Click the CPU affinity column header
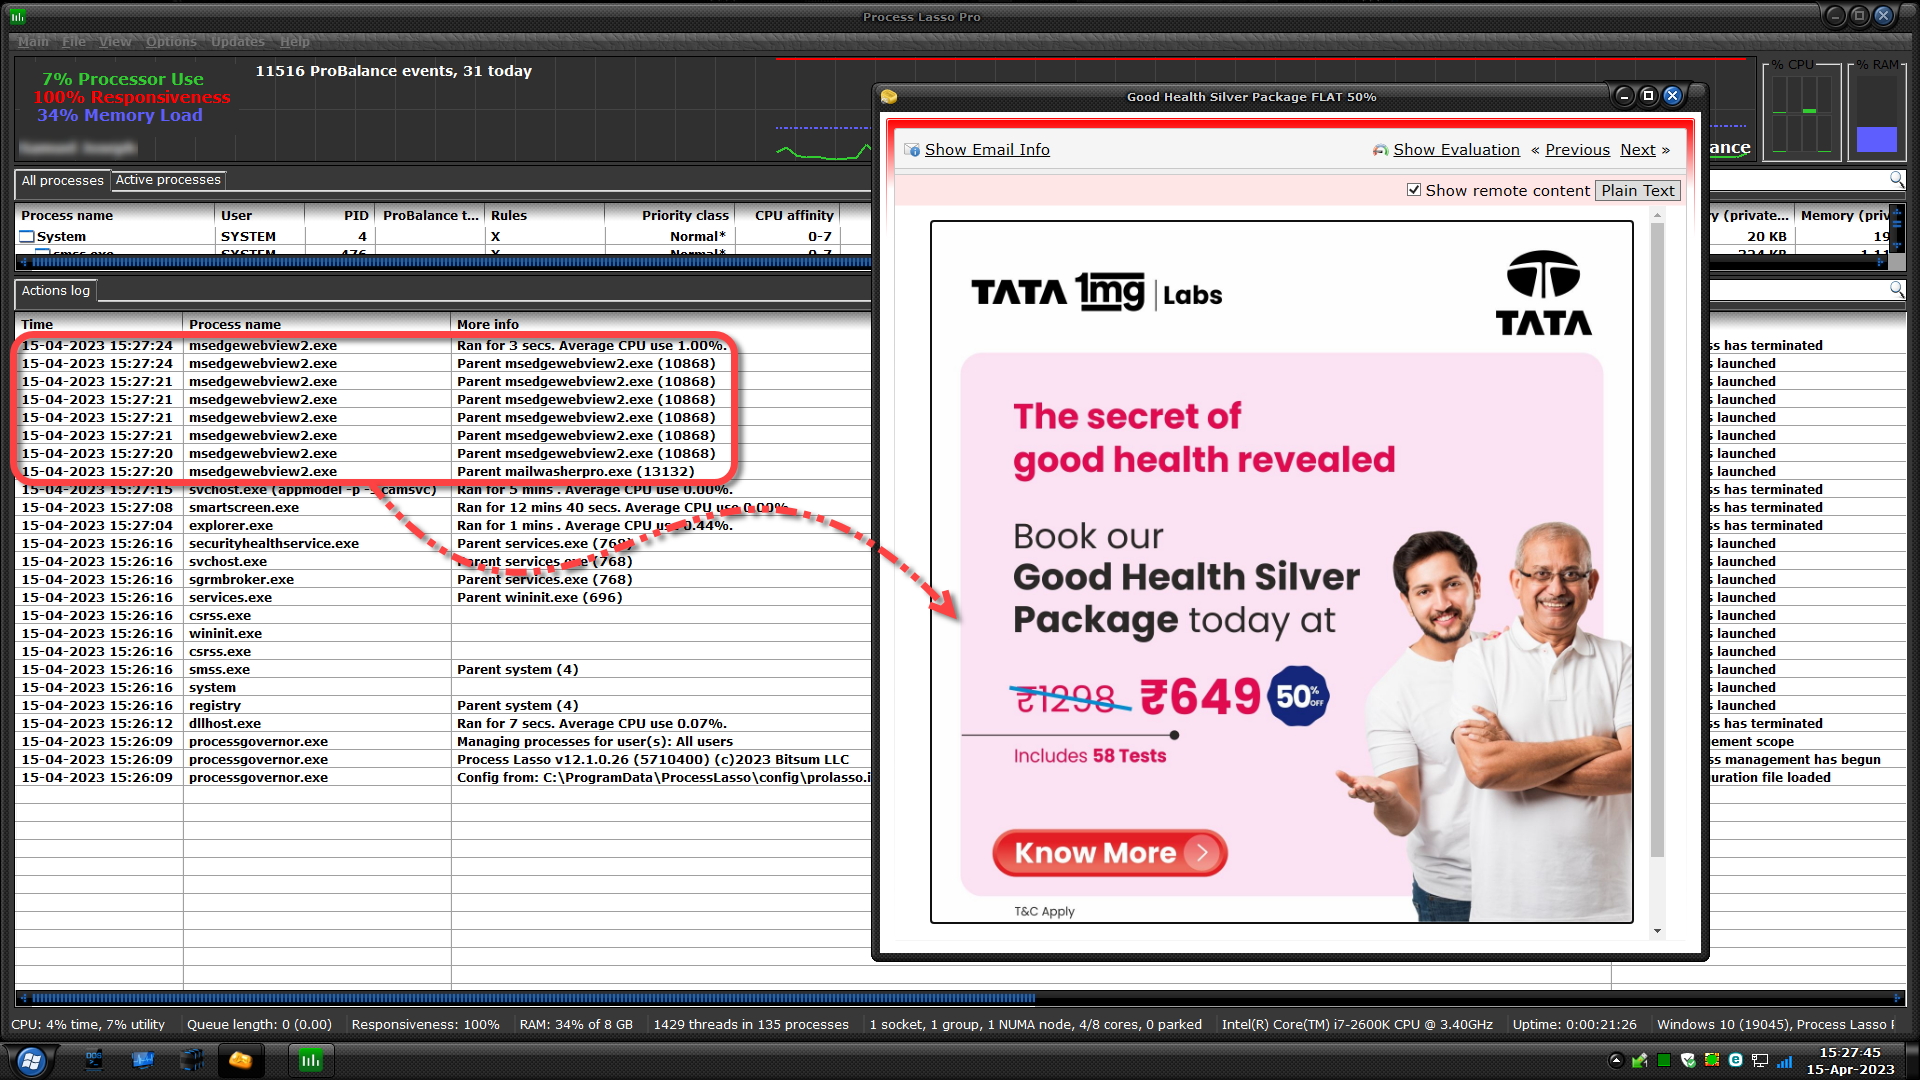Screen dimensions: 1920x1080 click(x=788, y=215)
